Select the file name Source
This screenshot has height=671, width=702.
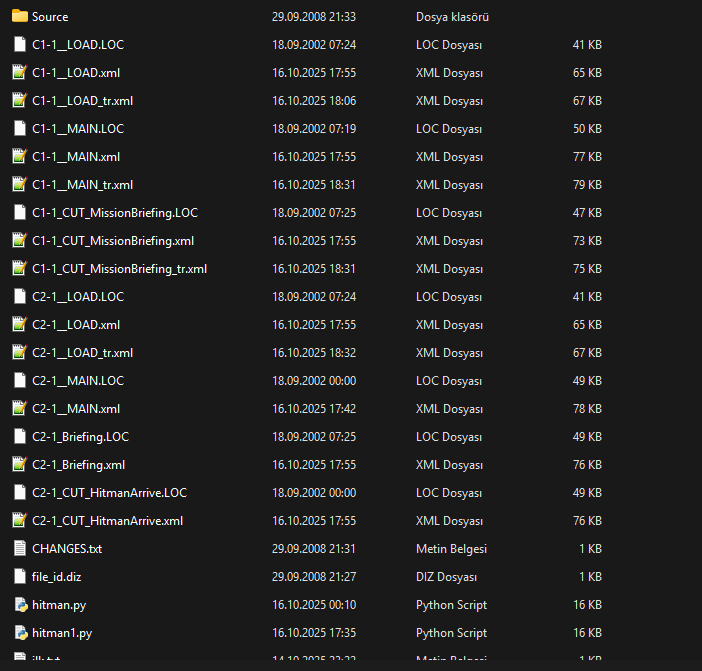point(50,17)
